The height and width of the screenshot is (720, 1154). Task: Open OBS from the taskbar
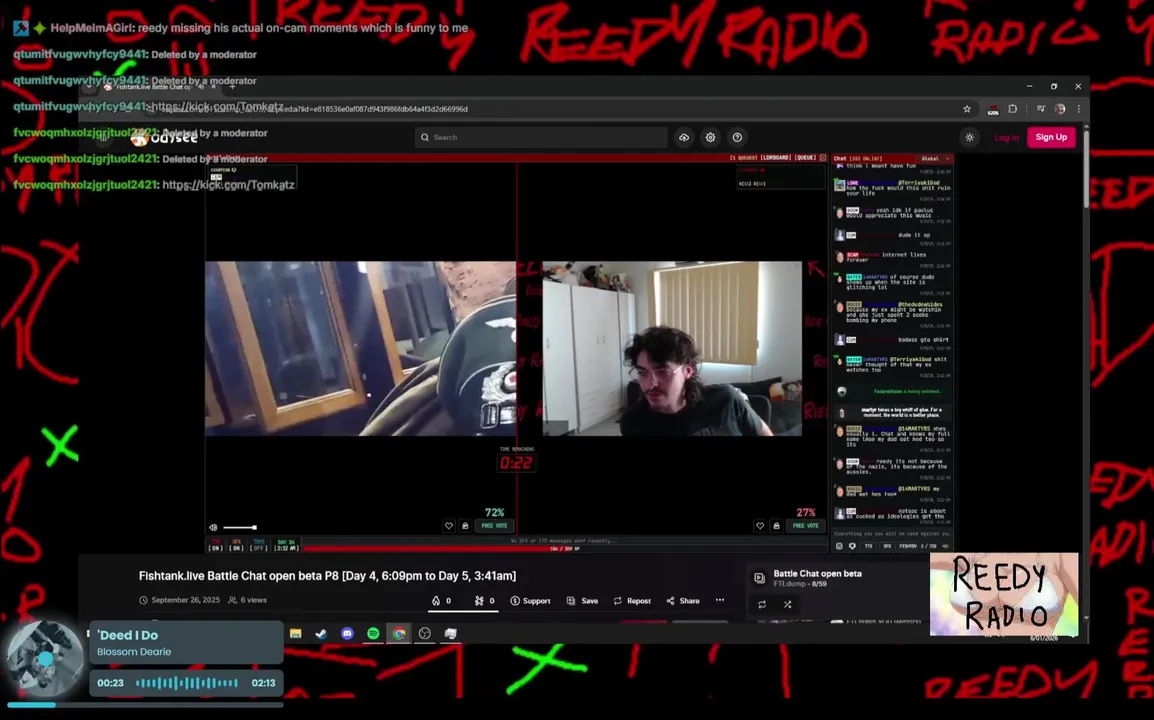click(x=425, y=633)
